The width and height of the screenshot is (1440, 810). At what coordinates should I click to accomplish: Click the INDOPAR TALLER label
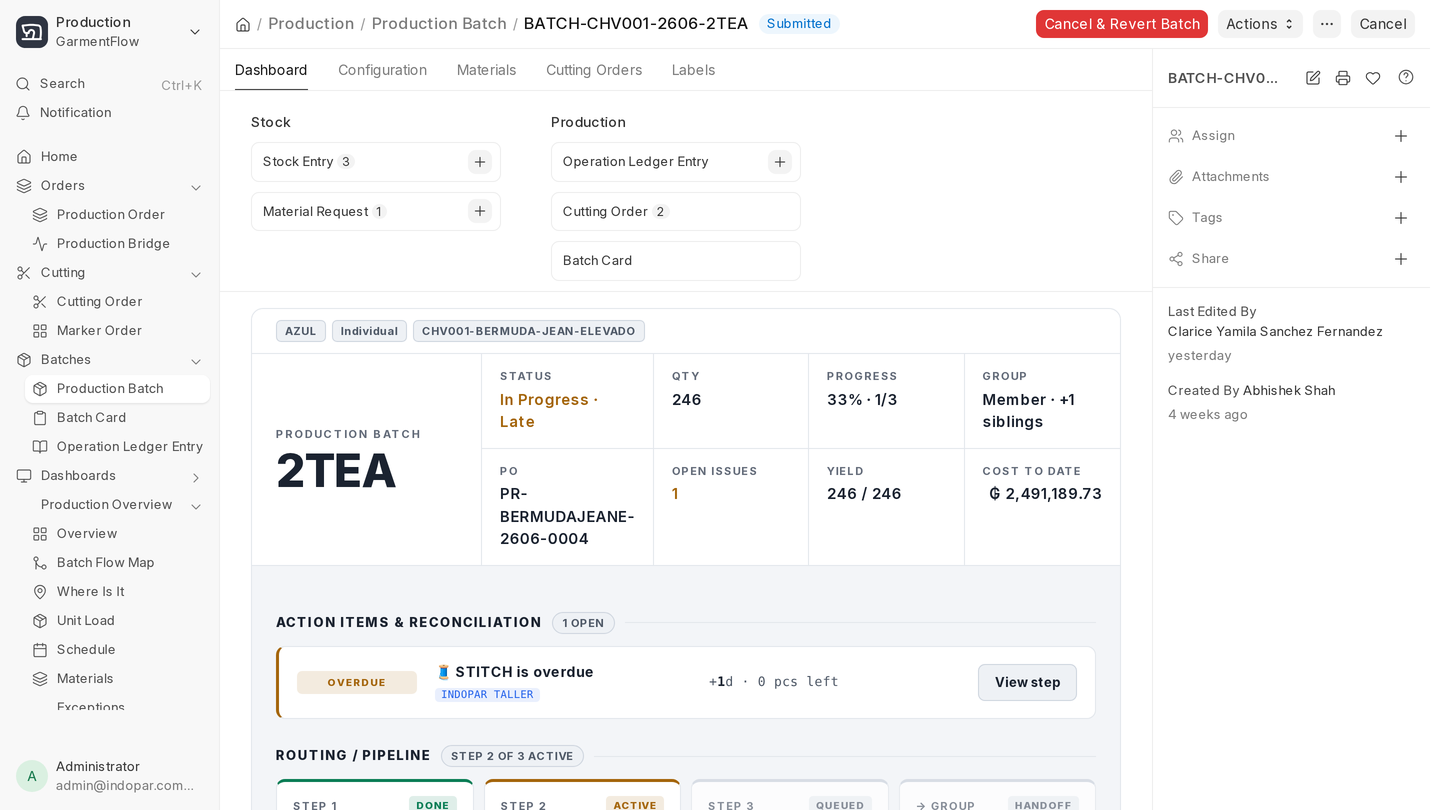tap(487, 695)
